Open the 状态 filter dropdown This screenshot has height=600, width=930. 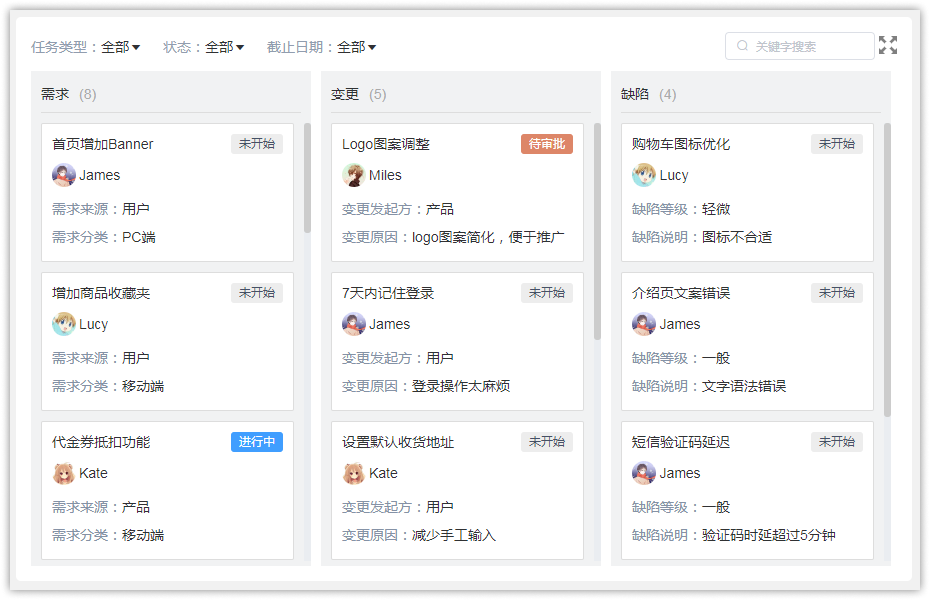pyautogui.click(x=224, y=47)
